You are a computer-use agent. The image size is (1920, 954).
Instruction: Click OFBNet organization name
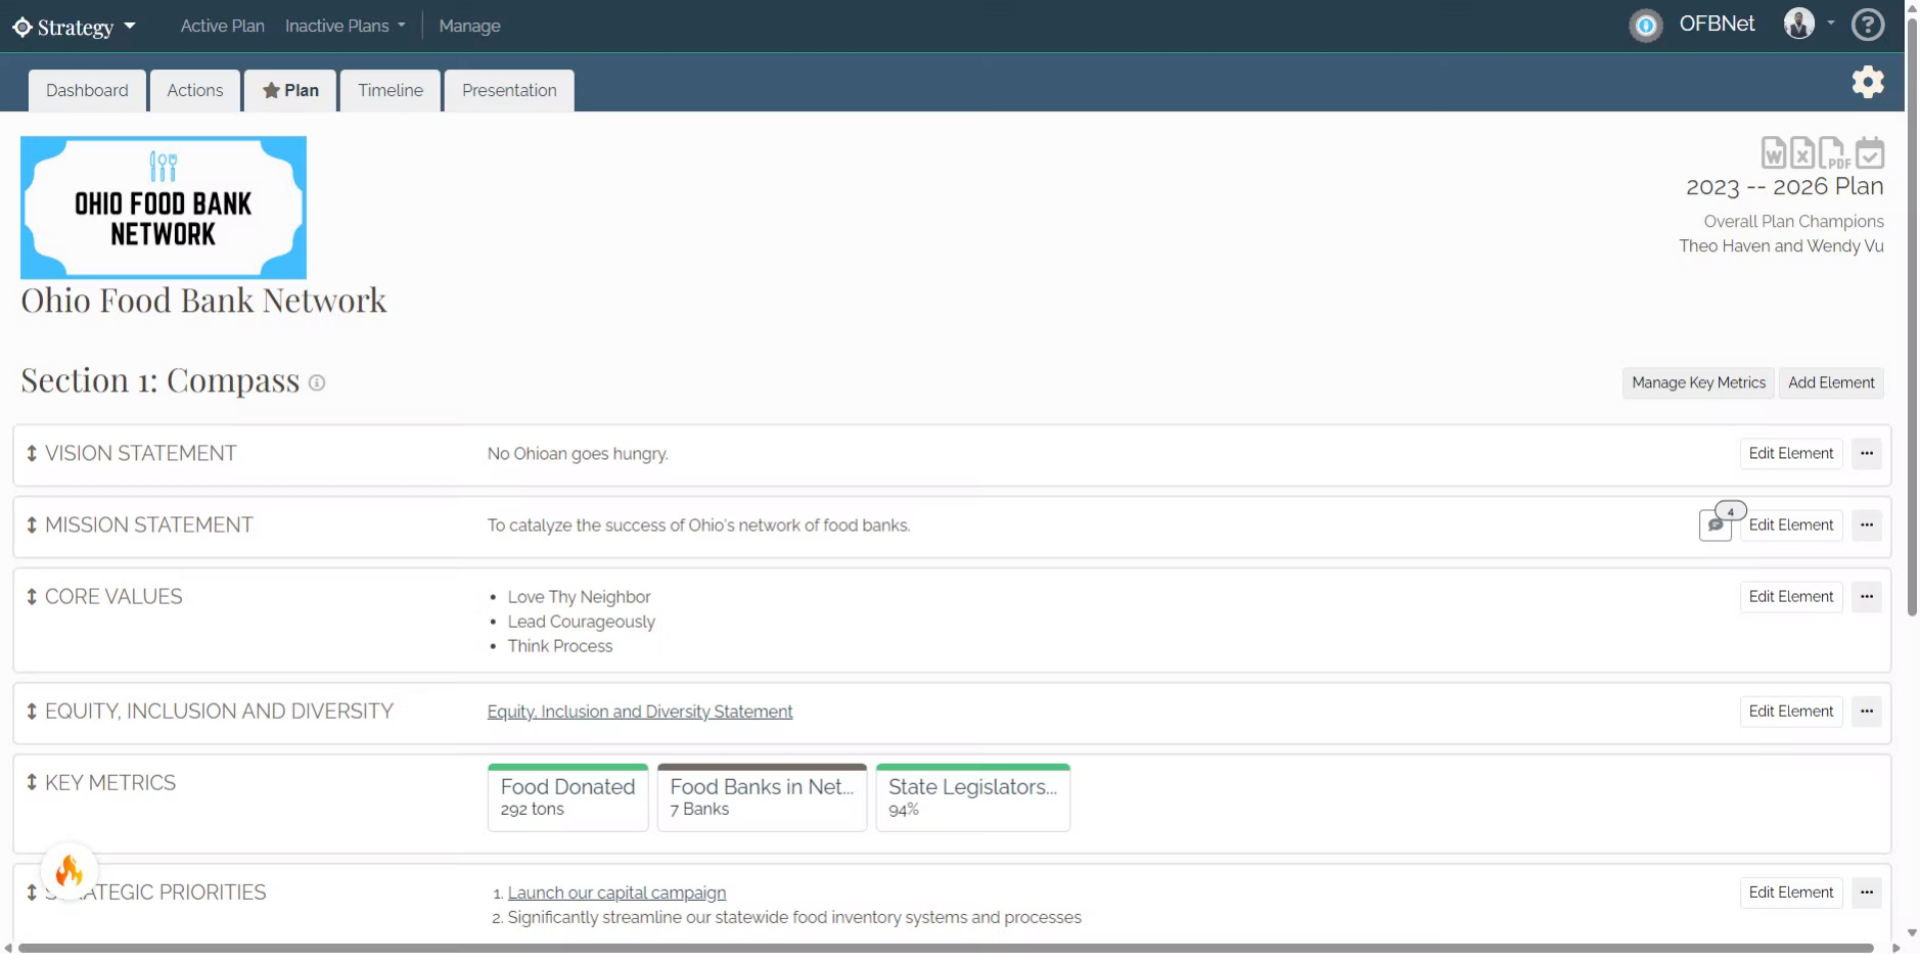1716,24
